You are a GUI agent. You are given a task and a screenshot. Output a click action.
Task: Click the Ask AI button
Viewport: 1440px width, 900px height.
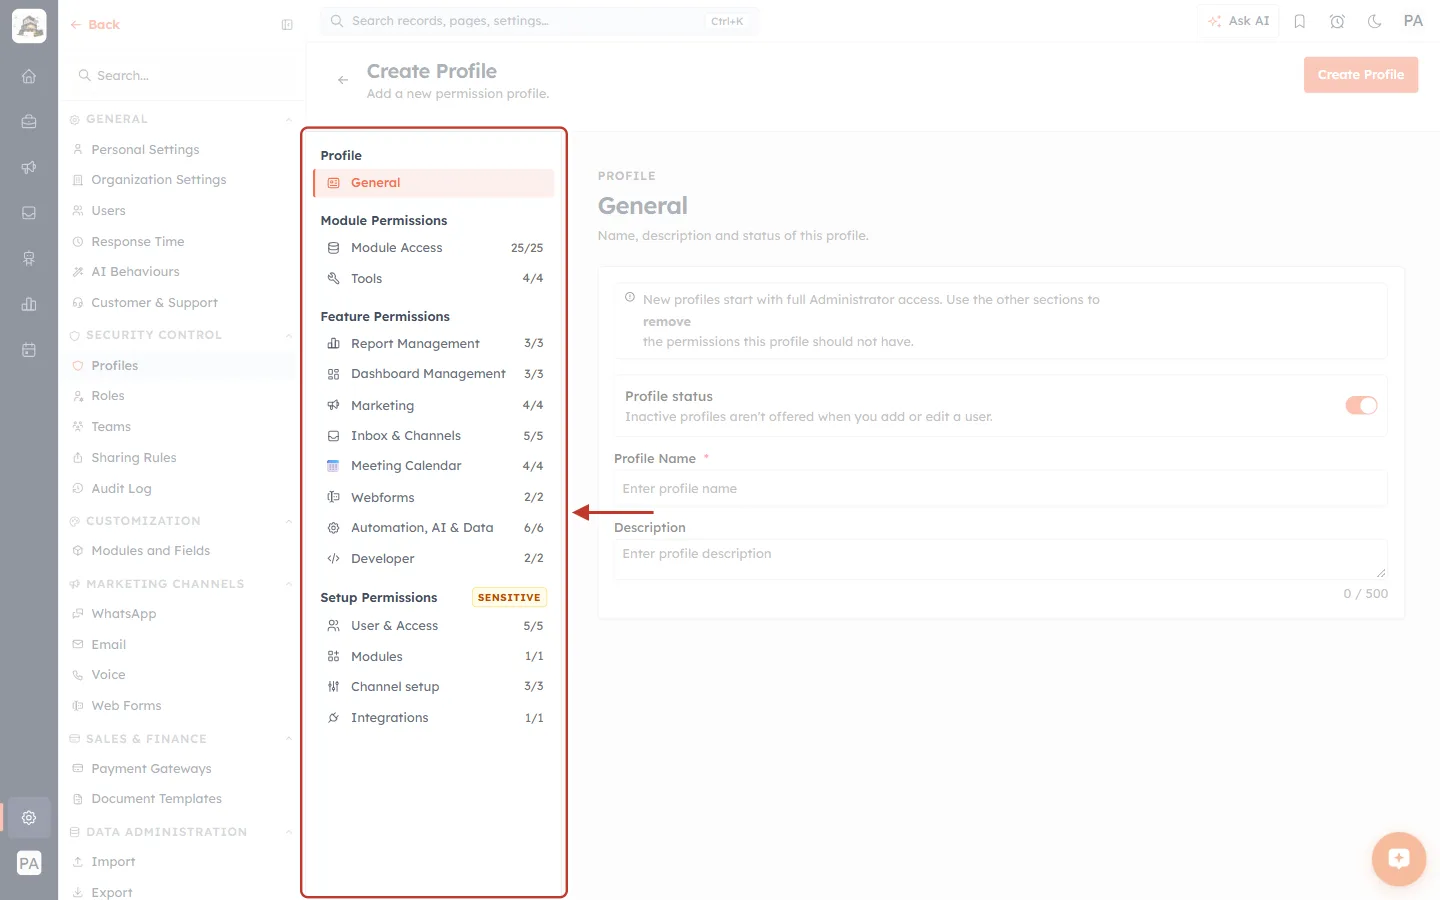coord(1238,21)
